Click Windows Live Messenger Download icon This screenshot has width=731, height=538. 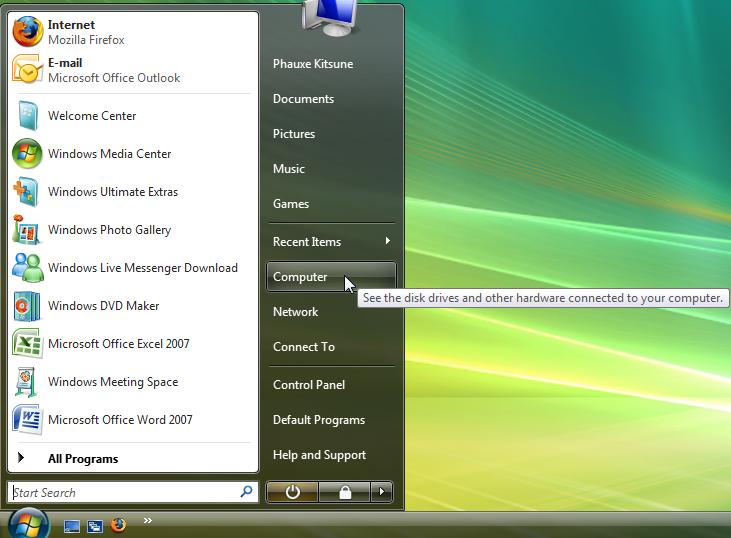pos(28,268)
